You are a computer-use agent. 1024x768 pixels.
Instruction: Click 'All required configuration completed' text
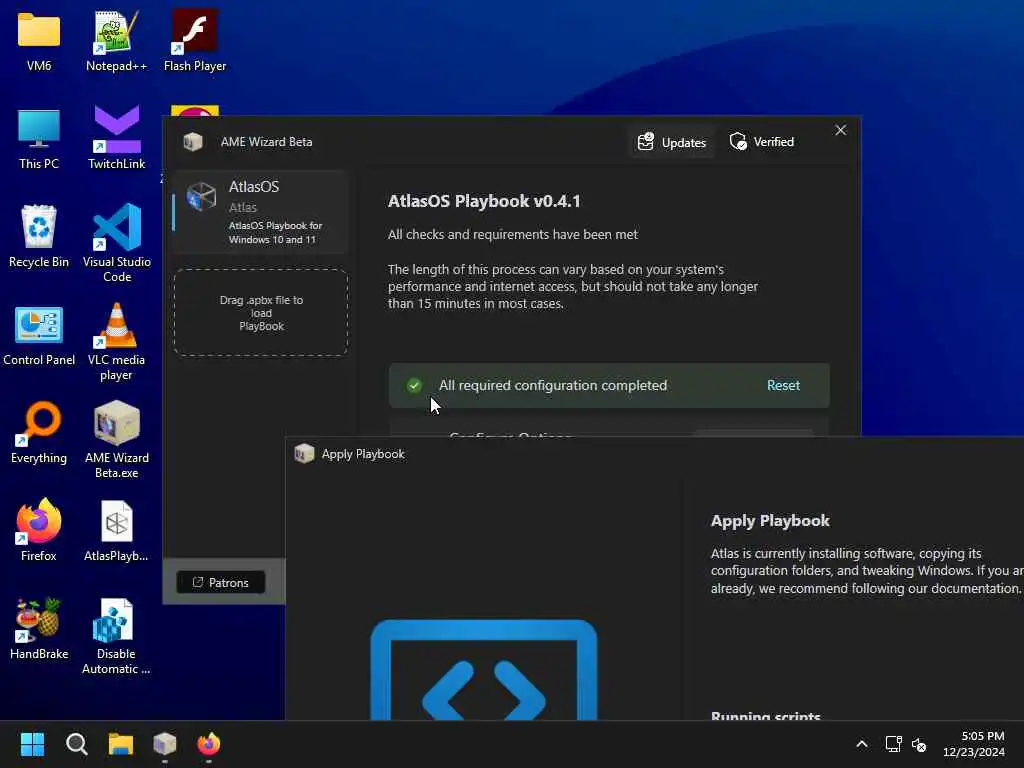click(552, 385)
